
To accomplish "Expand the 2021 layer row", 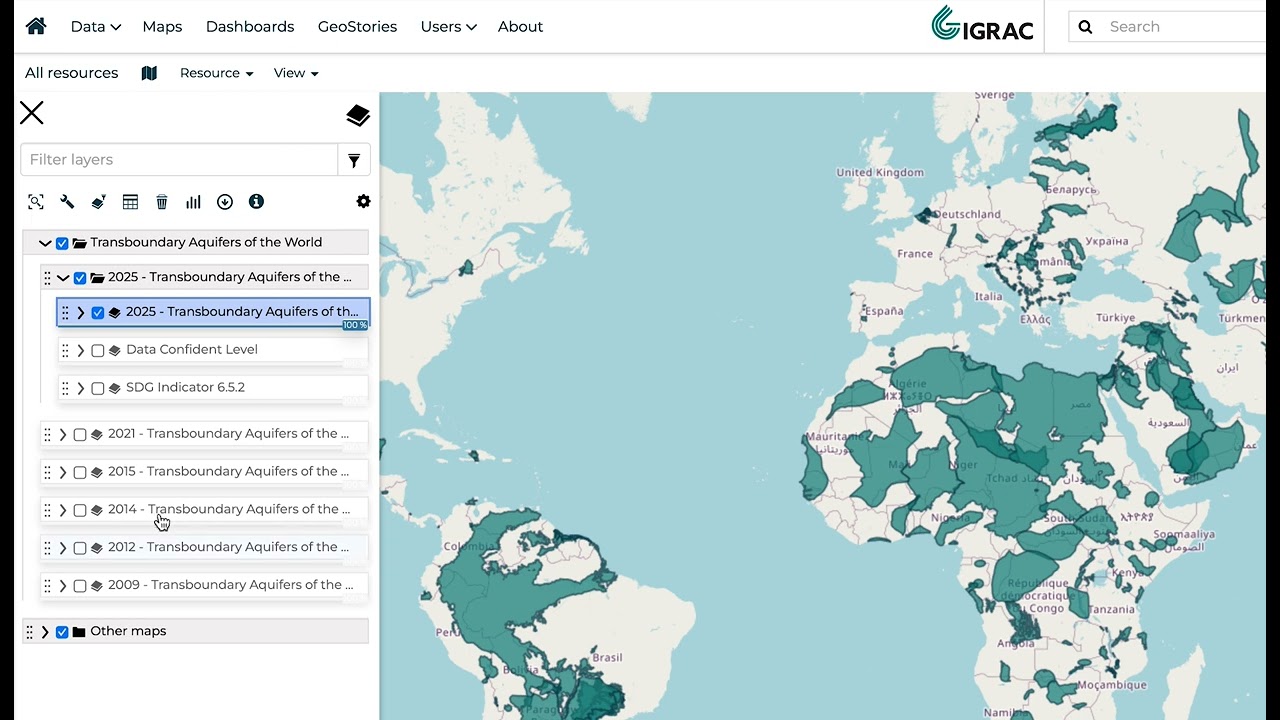I will coord(63,435).
